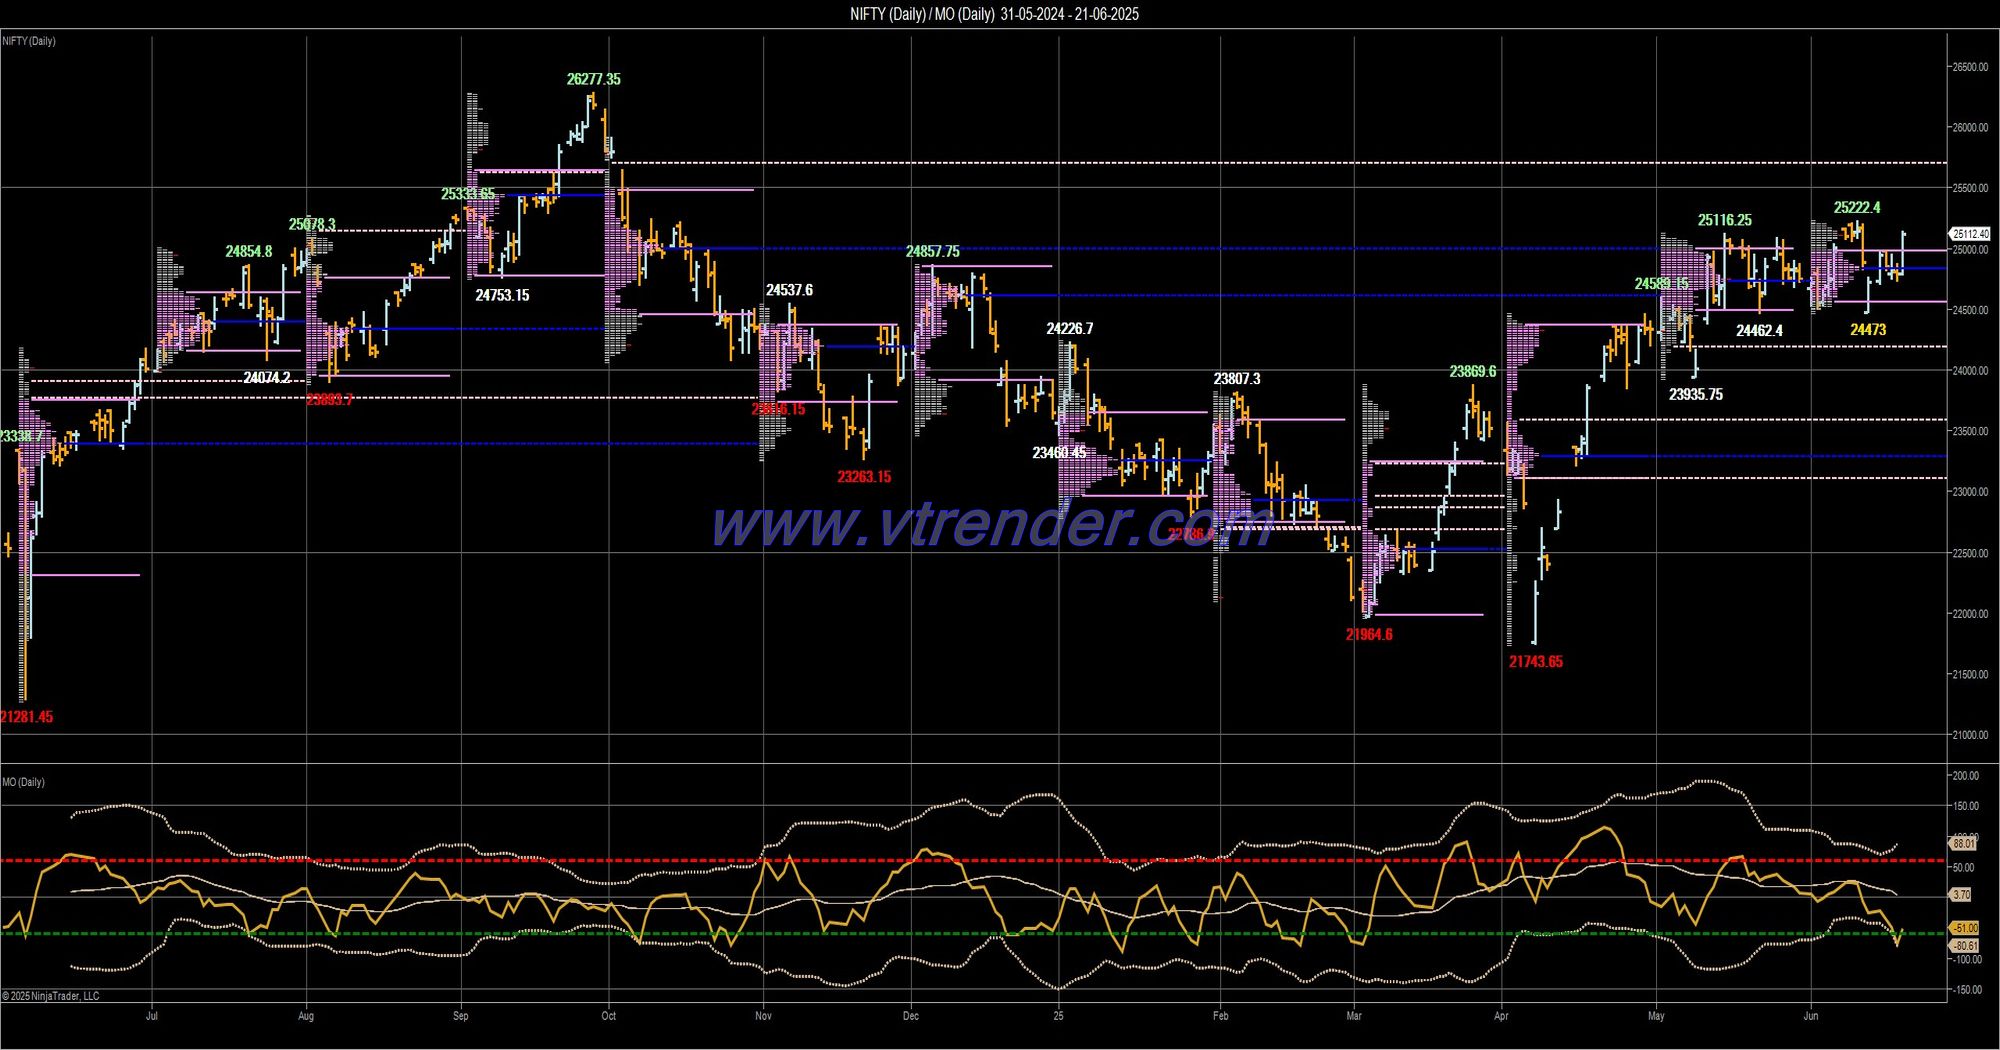The width and height of the screenshot is (2000, 1050).
Task: Click the red 21743.65 low label
Action: pyautogui.click(x=1535, y=661)
